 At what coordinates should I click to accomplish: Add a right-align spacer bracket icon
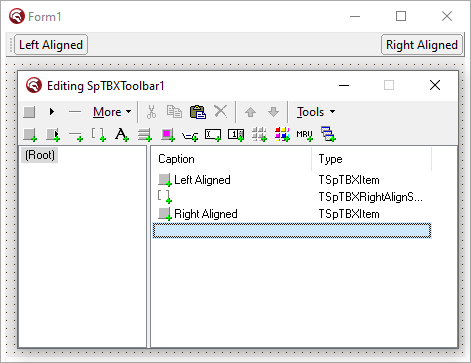pos(99,135)
